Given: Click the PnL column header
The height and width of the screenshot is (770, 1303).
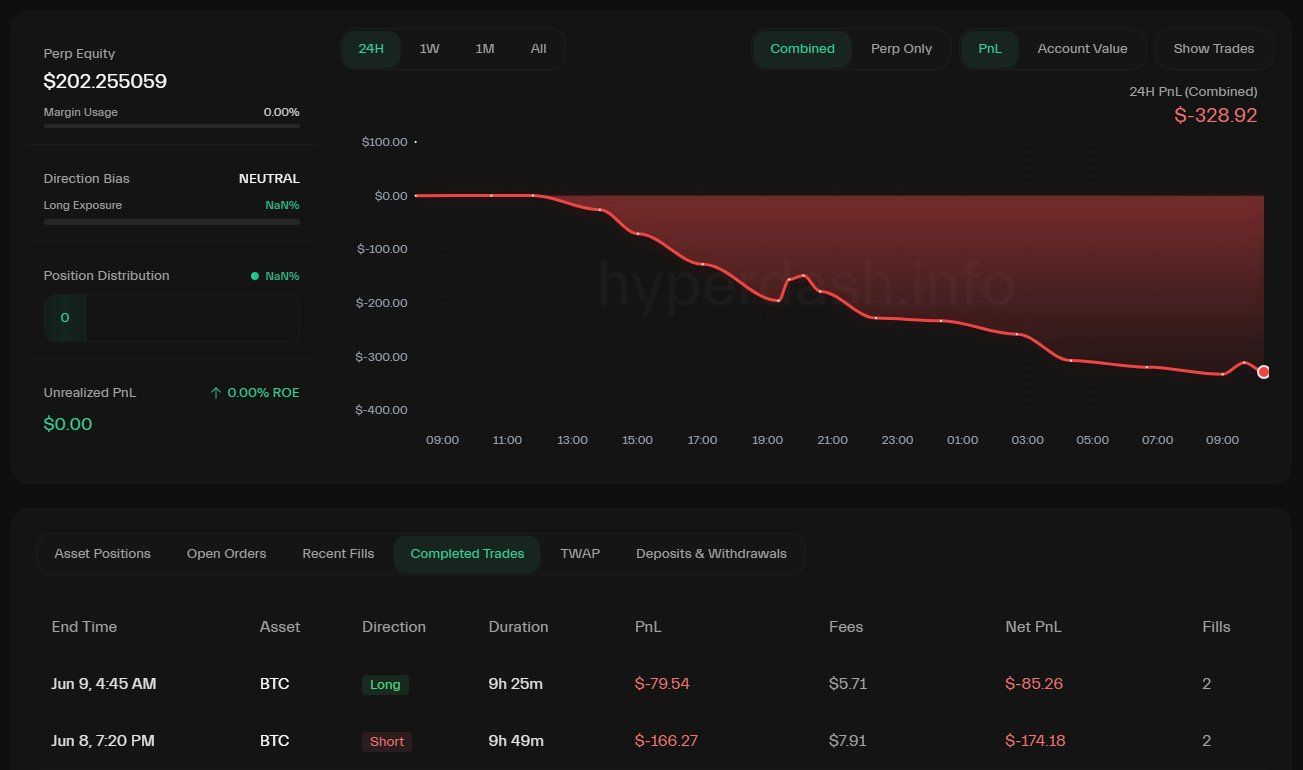Looking at the screenshot, I should [x=648, y=627].
